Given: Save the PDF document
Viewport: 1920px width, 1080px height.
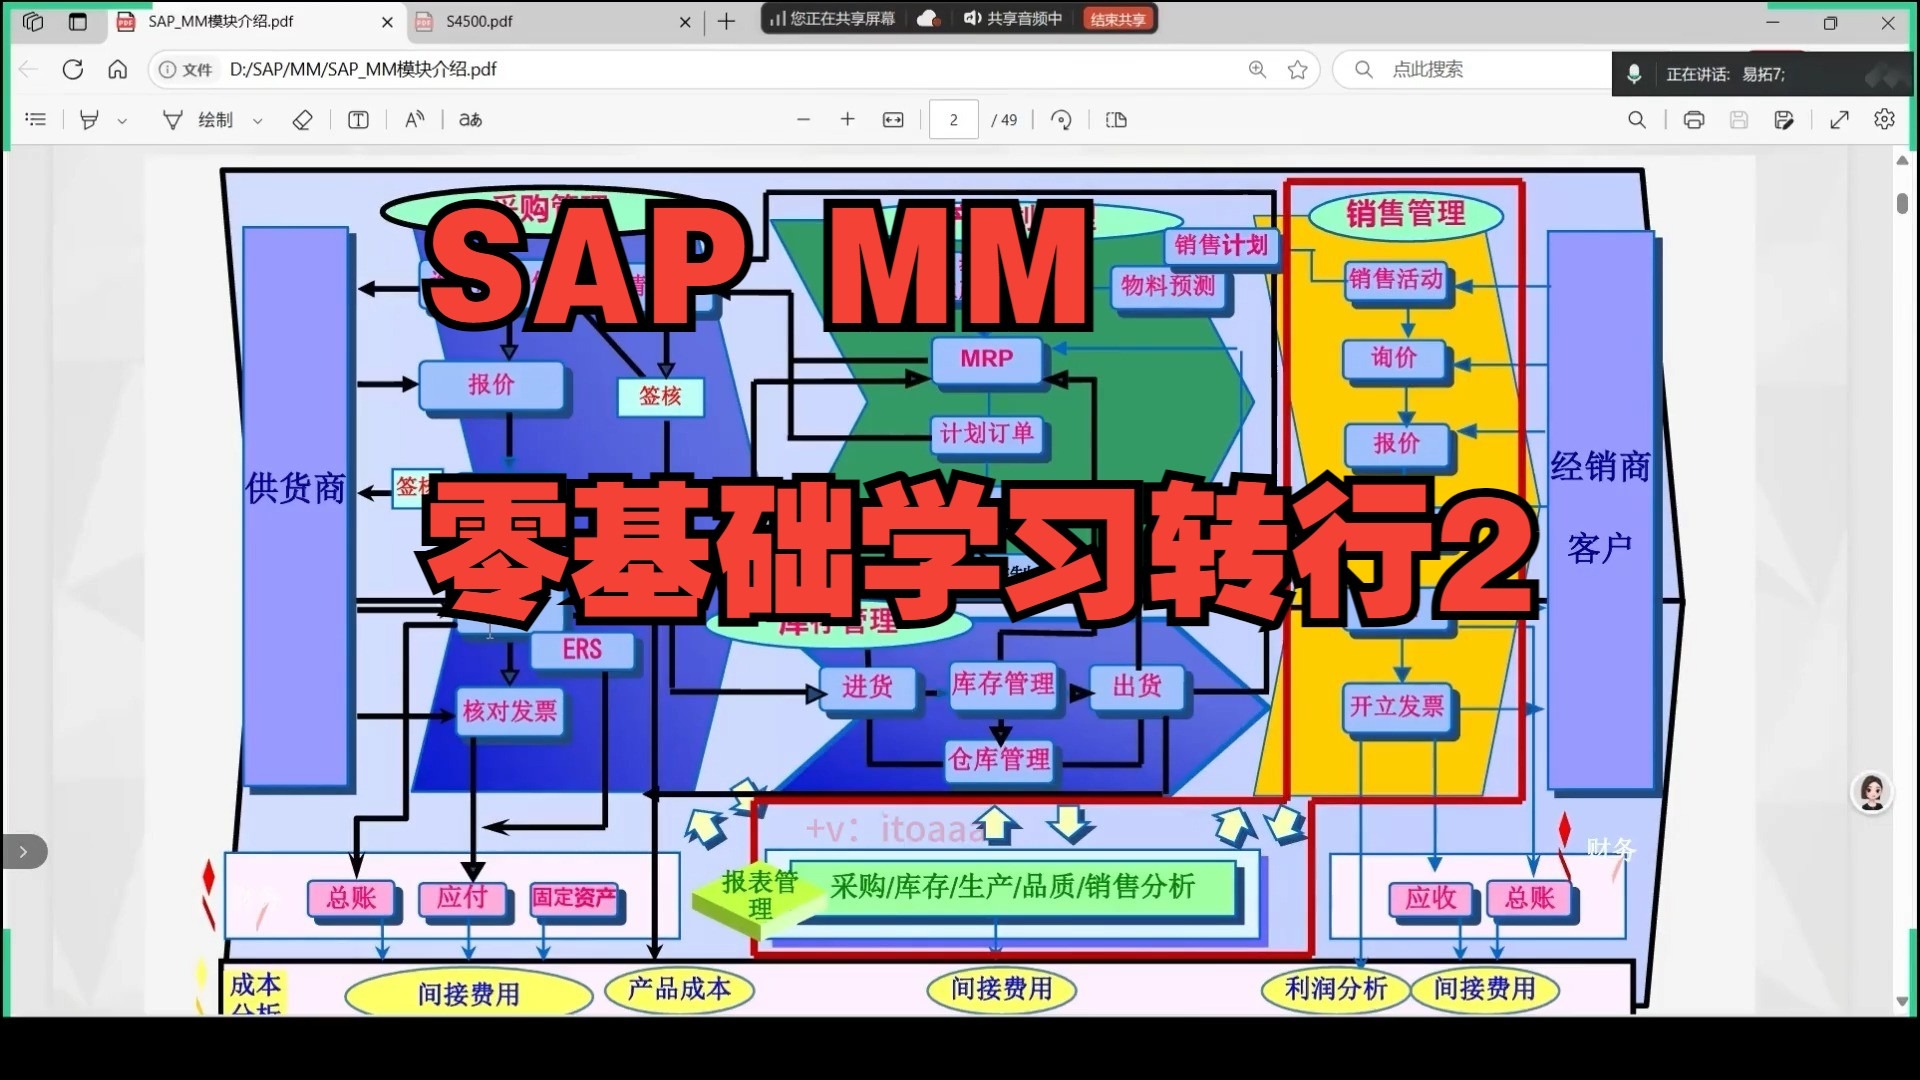Looking at the screenshot, I should [x=1739, y=120].
